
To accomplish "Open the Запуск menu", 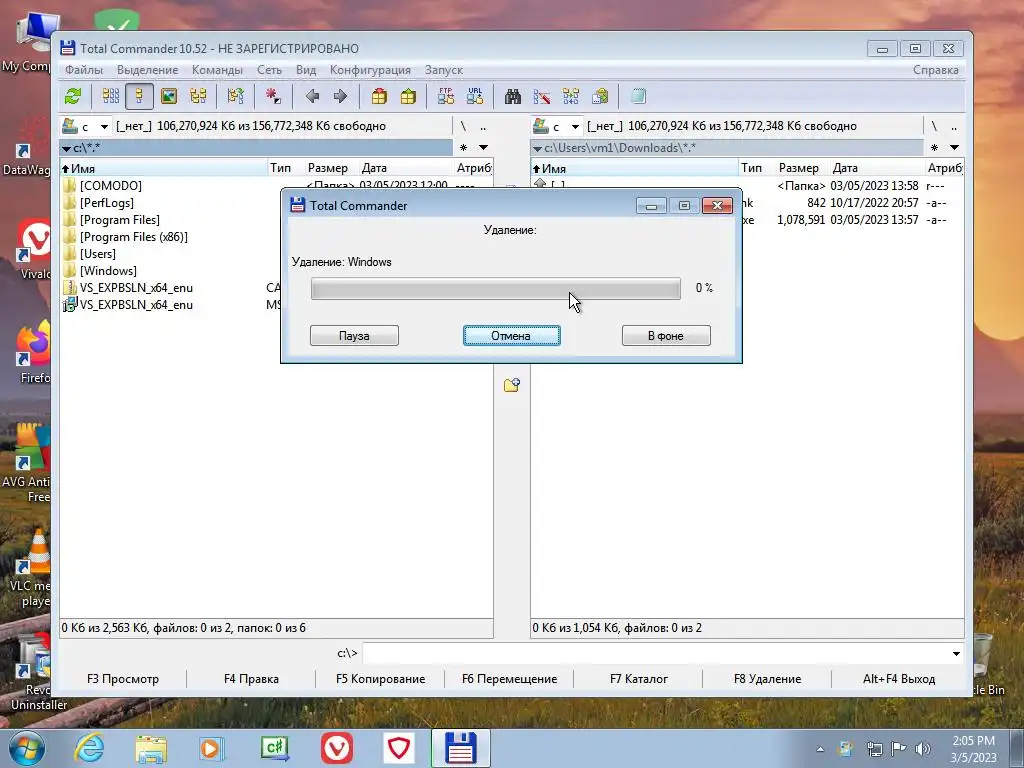I will tap(443, 70).
